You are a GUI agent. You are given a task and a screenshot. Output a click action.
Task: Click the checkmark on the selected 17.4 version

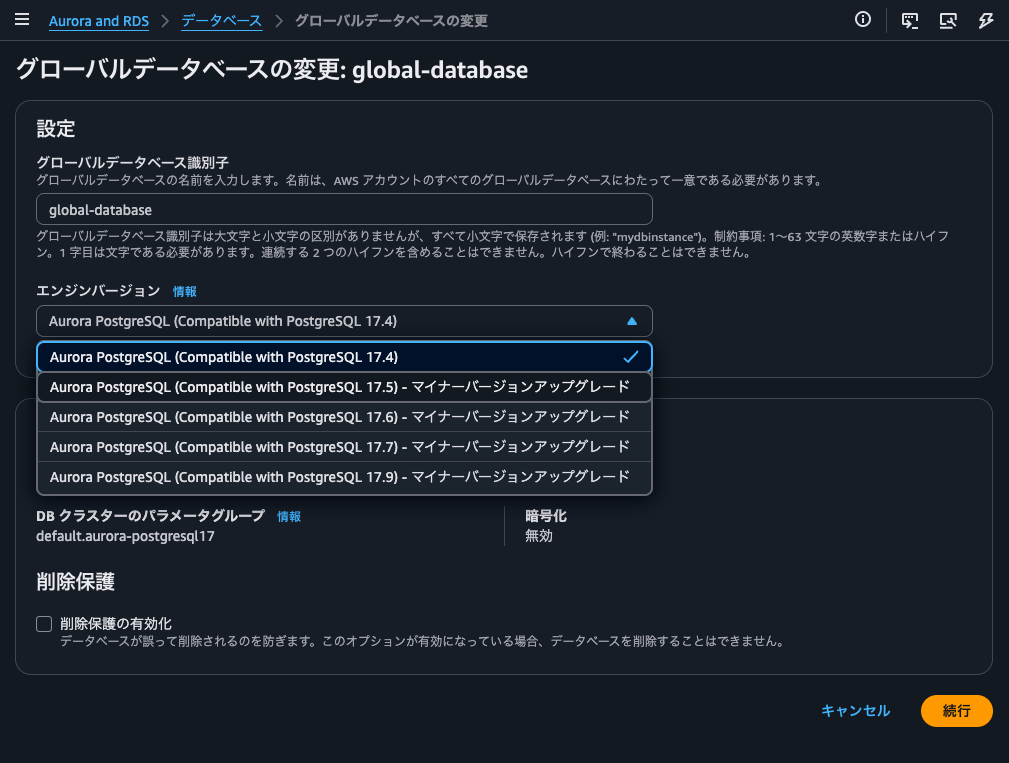[x=630, y=356]
